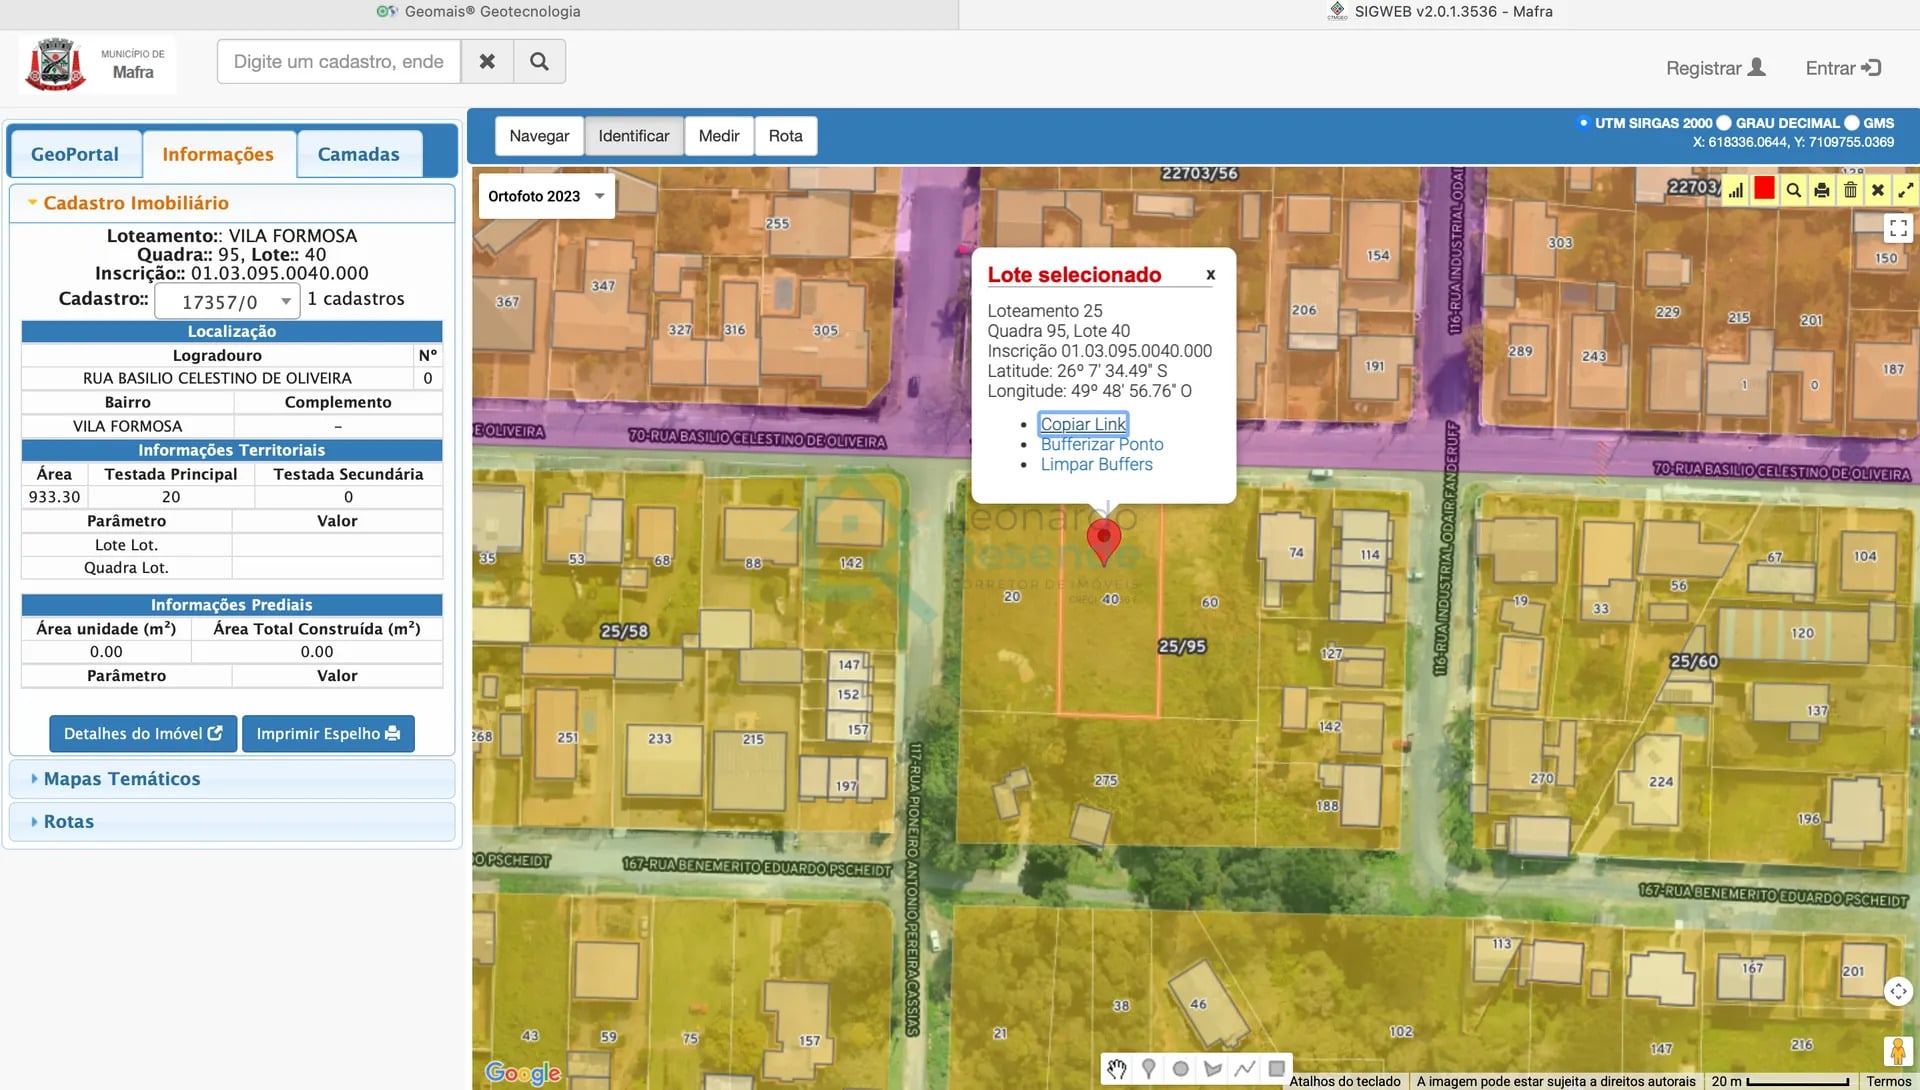Open the Ortofoto 2023 basemap dropdown
Image resolution: width=1920 pixels, height=1090 pixels.
coord(547,196)
